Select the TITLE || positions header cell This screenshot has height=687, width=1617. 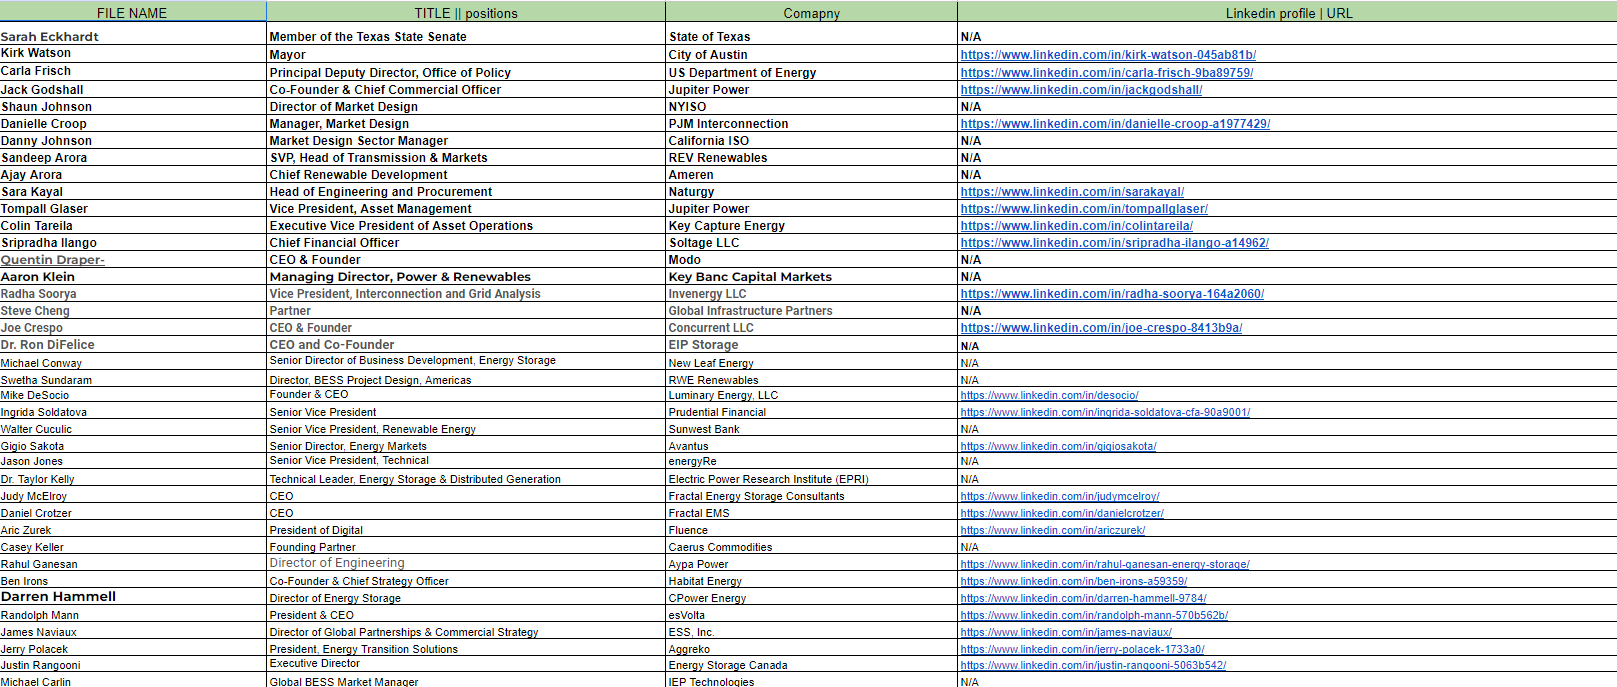(466, 13)
